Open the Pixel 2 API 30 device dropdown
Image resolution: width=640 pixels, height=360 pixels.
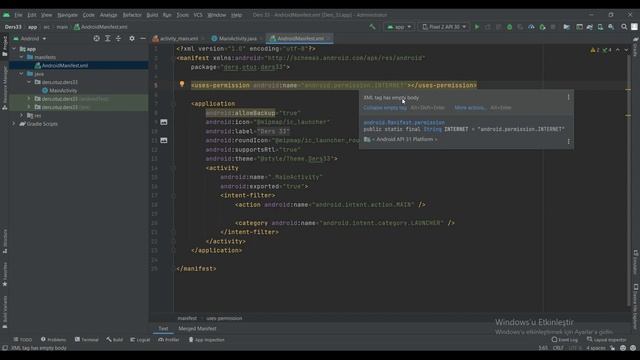(444, 27)
